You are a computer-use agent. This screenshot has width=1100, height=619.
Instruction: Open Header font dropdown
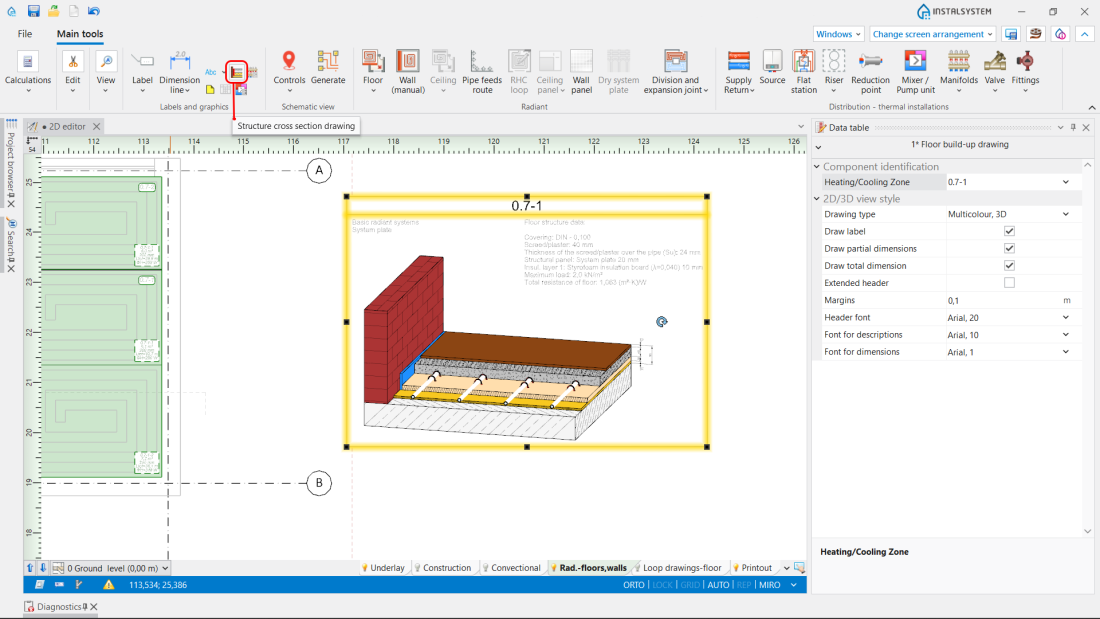(1066, 317)
